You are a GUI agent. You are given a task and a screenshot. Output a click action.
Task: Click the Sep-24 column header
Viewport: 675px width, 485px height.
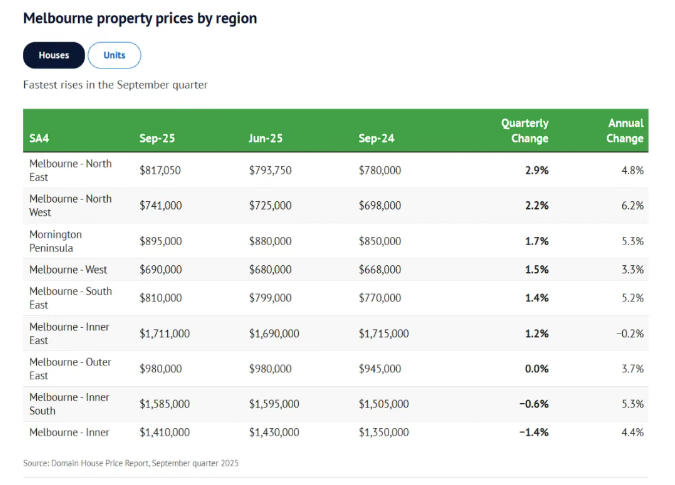[376, 138]
